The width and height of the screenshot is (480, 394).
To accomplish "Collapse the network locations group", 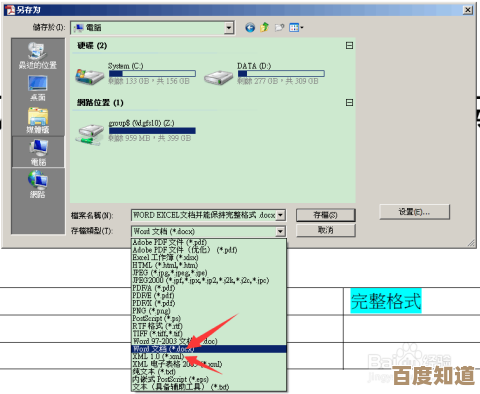I will click(349, 102).
